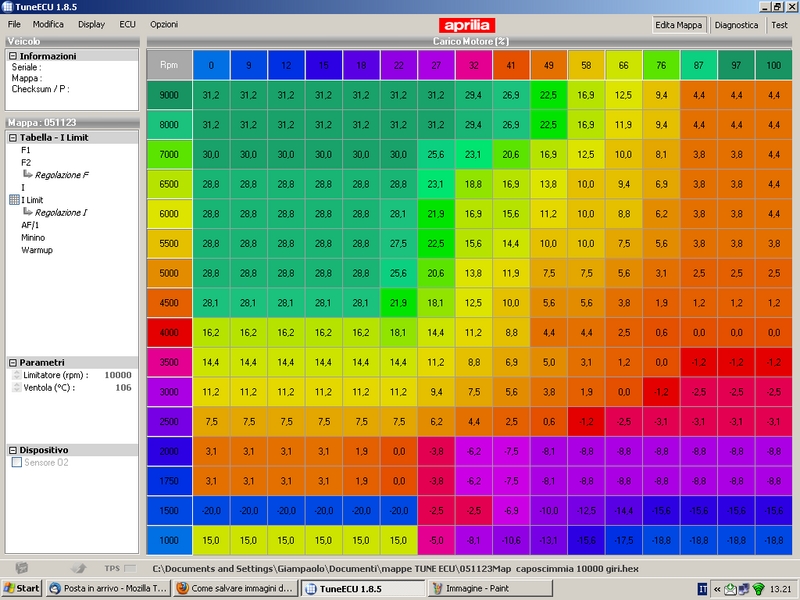Viewport: 800px width, 600px height.
Task: Switch to the Diagnostica tab
Action: click(736, 25)
